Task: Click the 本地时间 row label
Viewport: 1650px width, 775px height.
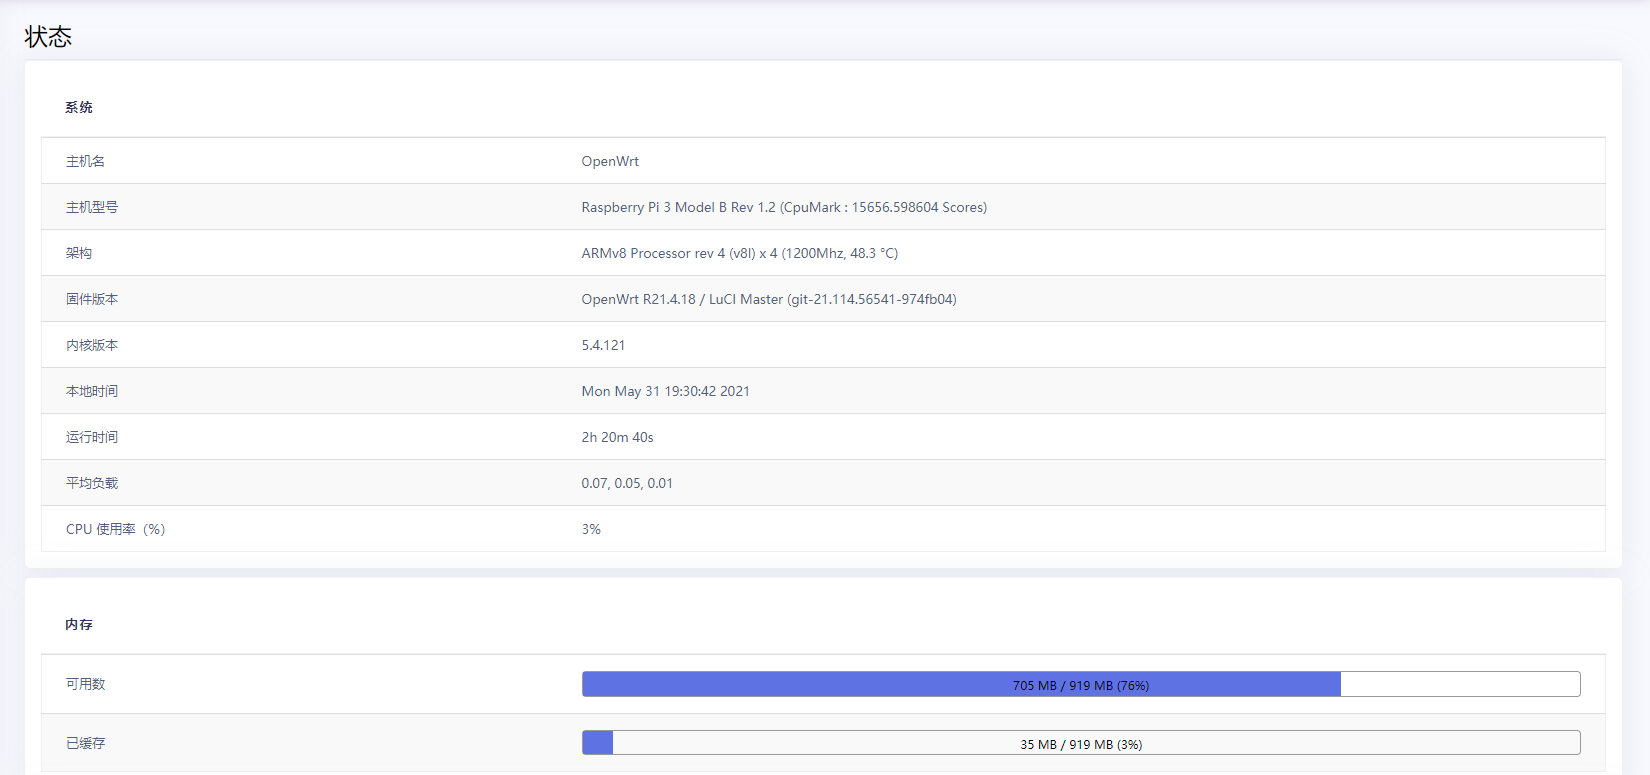Action: coord(92,391)
